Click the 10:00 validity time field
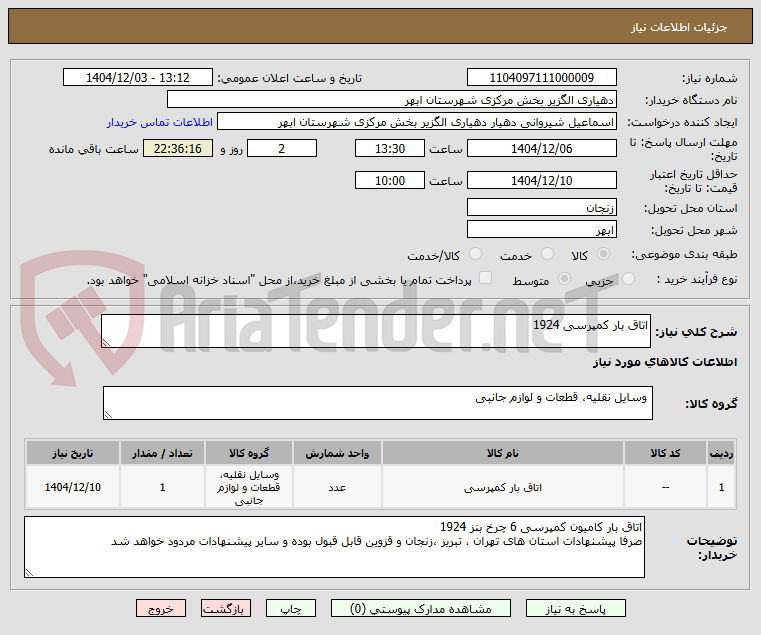761x635 pixels. [x=390, y=181]
